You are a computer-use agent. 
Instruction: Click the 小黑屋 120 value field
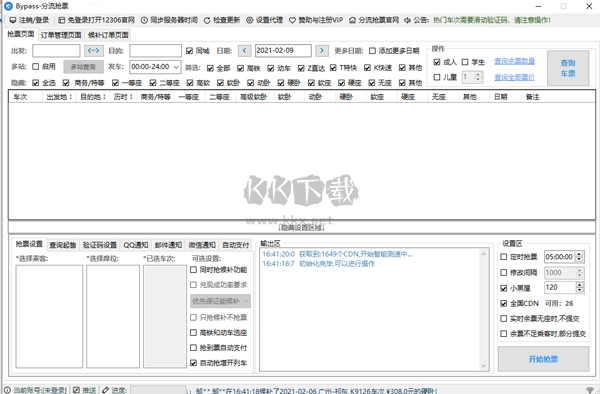[560, 287]
